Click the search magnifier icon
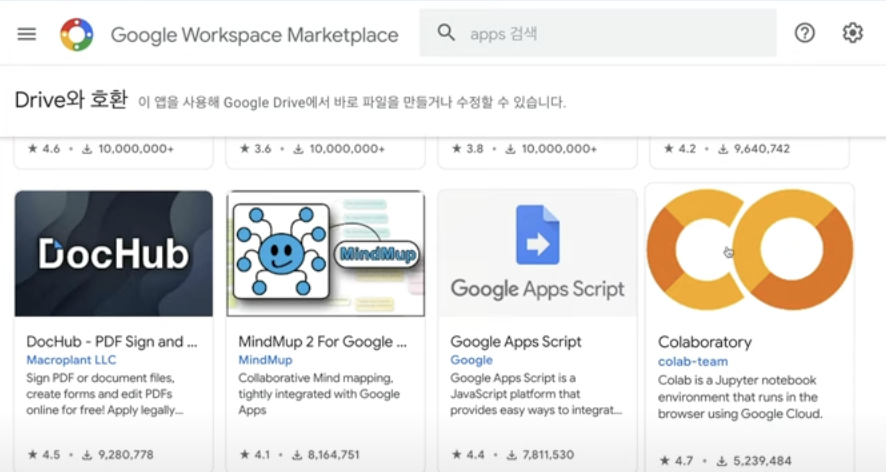 coord(446,33)
